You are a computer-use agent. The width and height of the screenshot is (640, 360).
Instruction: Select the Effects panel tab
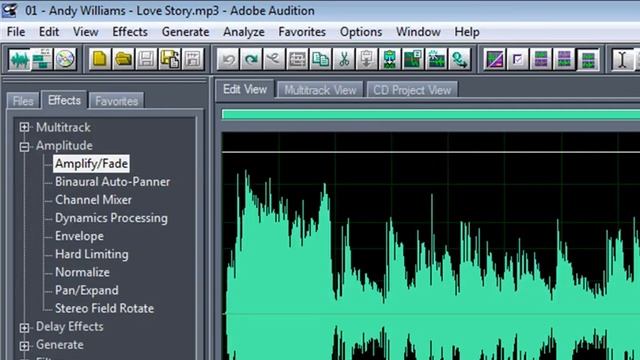point(64,100)
